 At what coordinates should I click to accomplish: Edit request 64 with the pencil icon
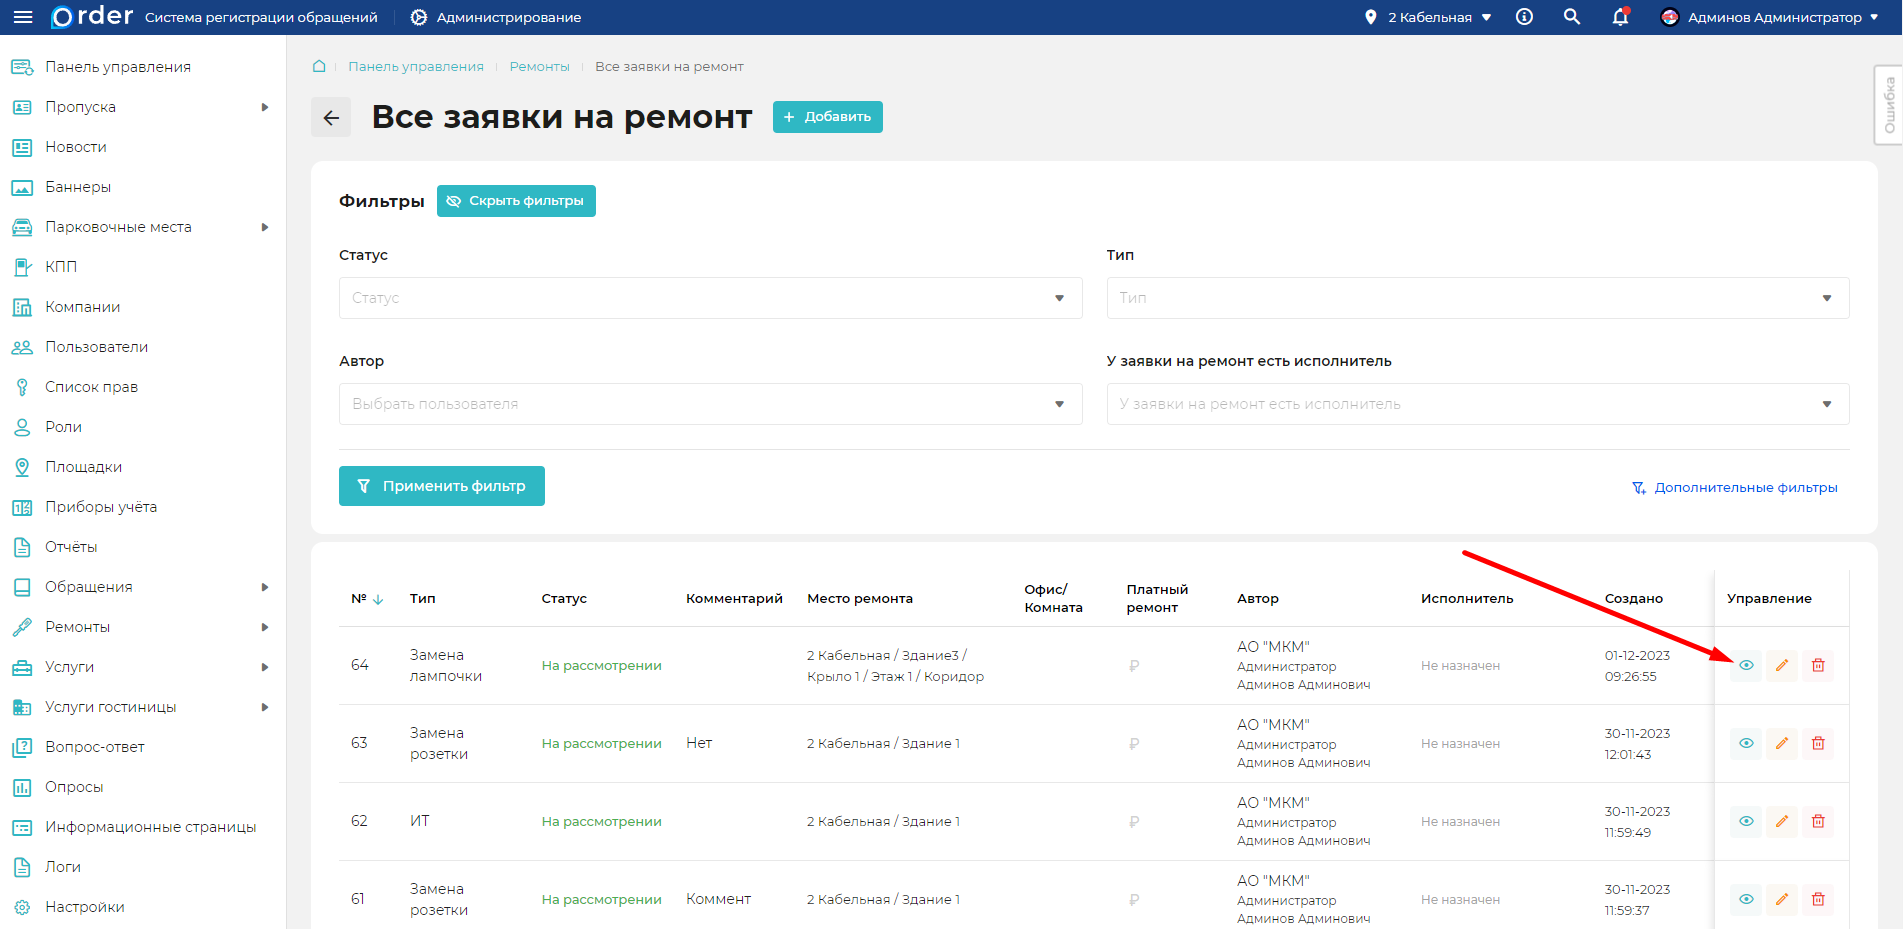(1782, 665)
